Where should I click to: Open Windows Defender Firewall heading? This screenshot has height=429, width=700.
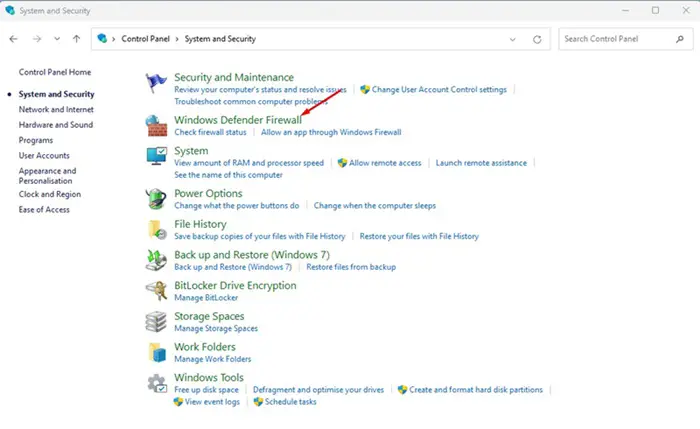tap(238, 120)
